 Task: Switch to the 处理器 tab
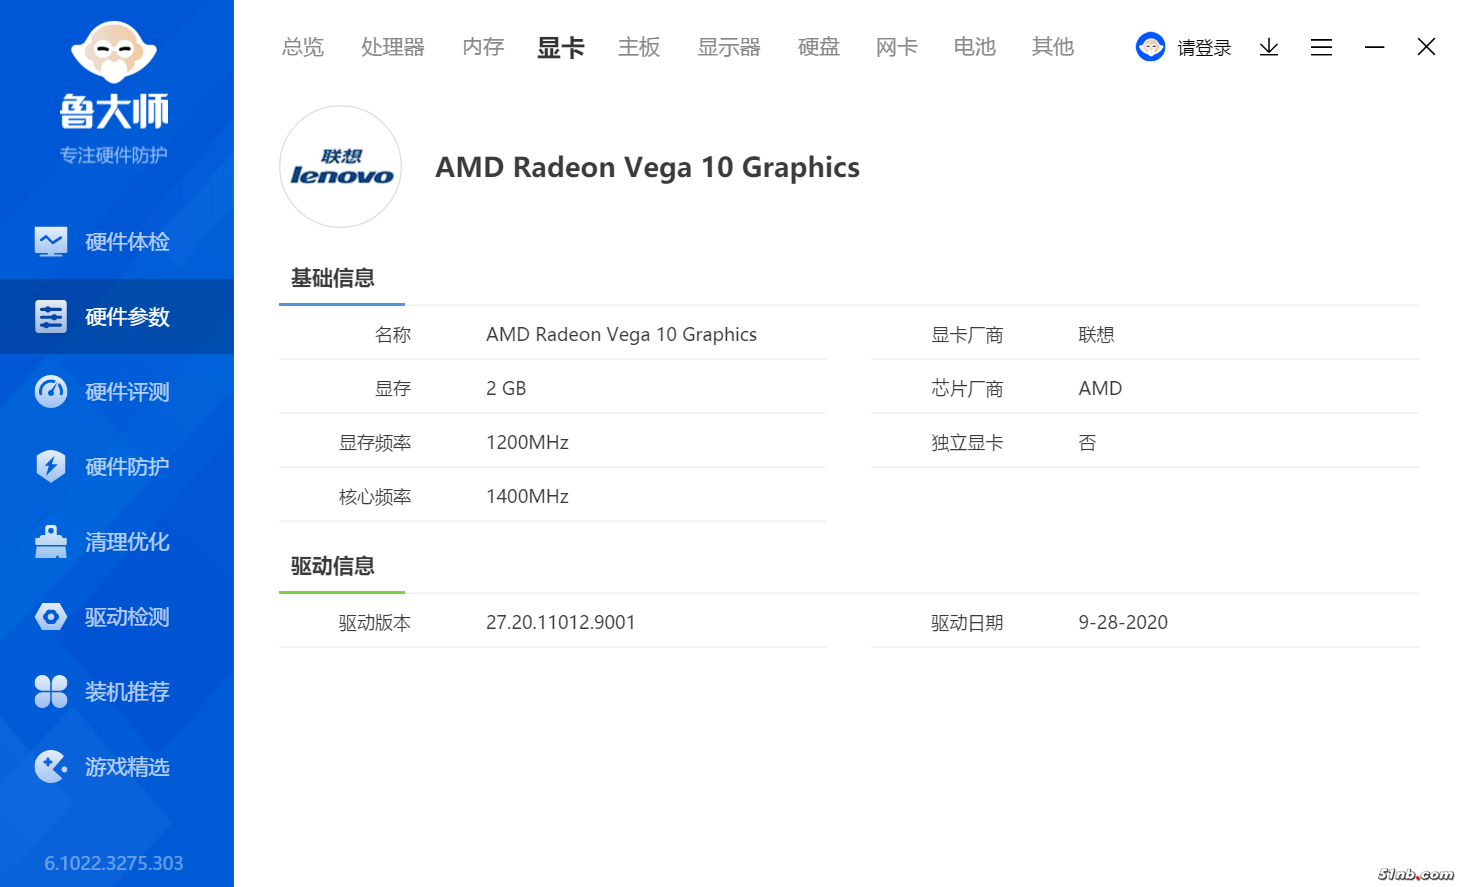click(x=393, y=47)
